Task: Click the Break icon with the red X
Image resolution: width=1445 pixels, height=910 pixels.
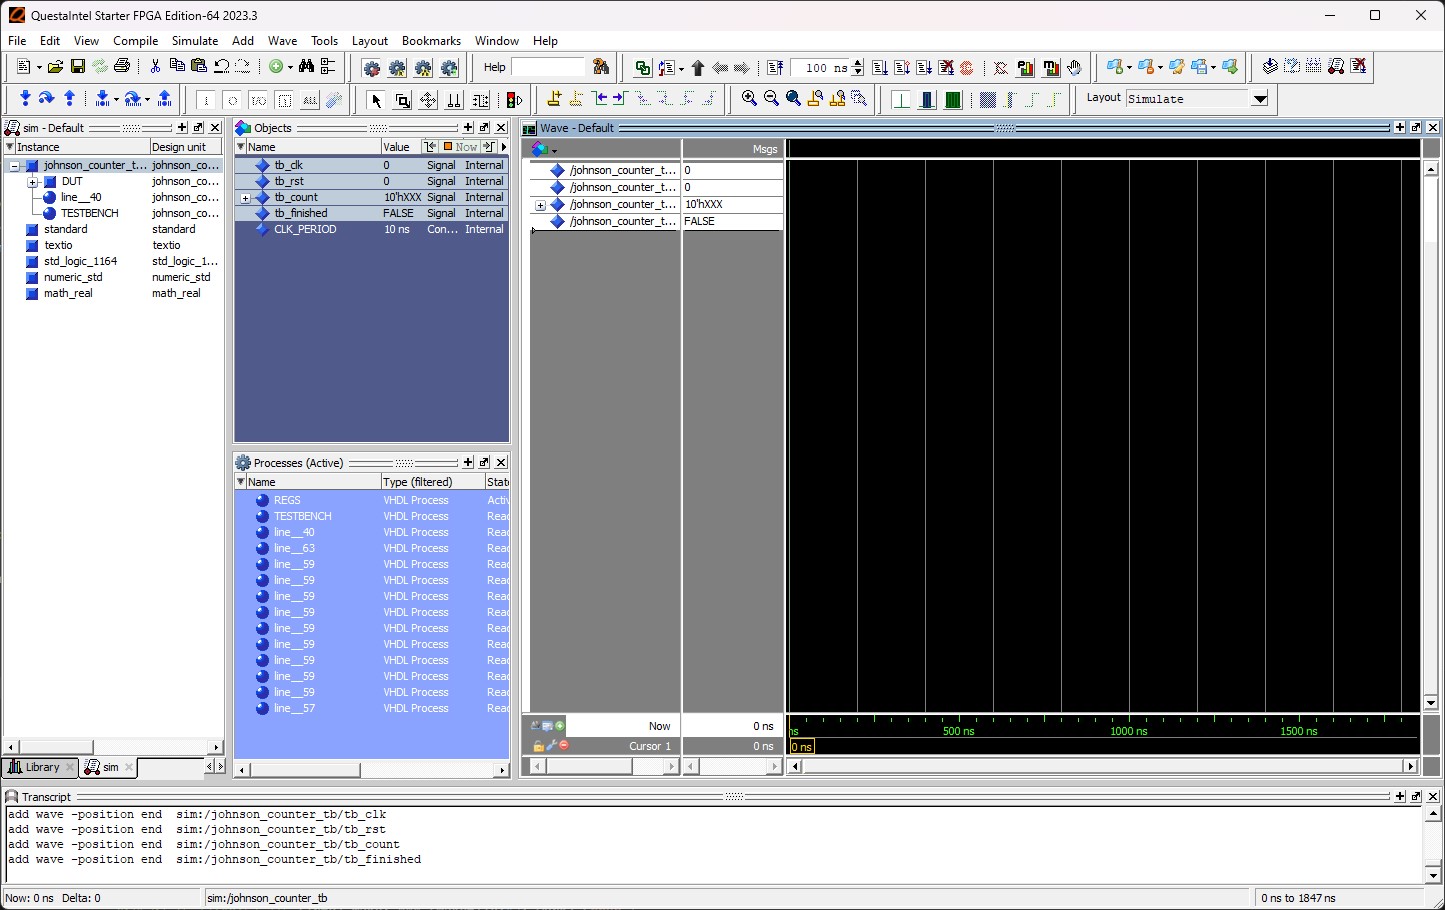Action: (946, 68)
